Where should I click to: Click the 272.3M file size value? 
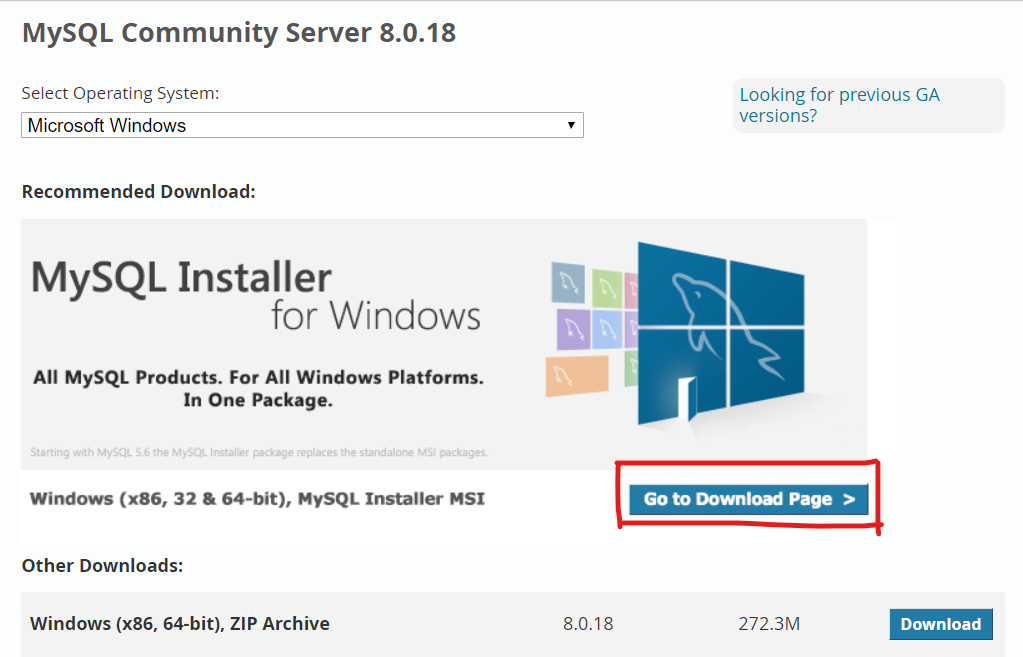(x=769, y=624)
